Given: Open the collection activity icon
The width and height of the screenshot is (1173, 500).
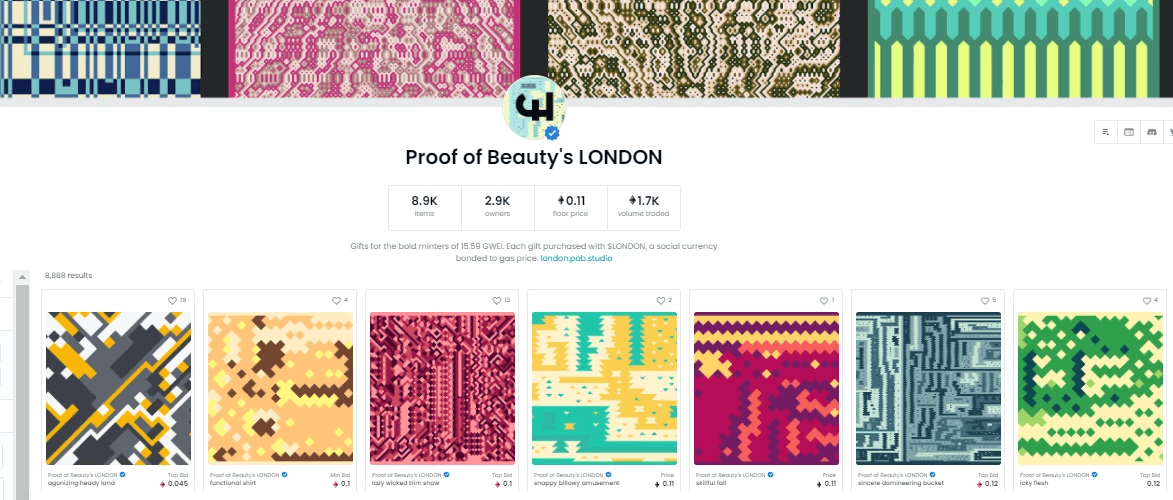Looking at the screenshot, I should (1106, 132).
